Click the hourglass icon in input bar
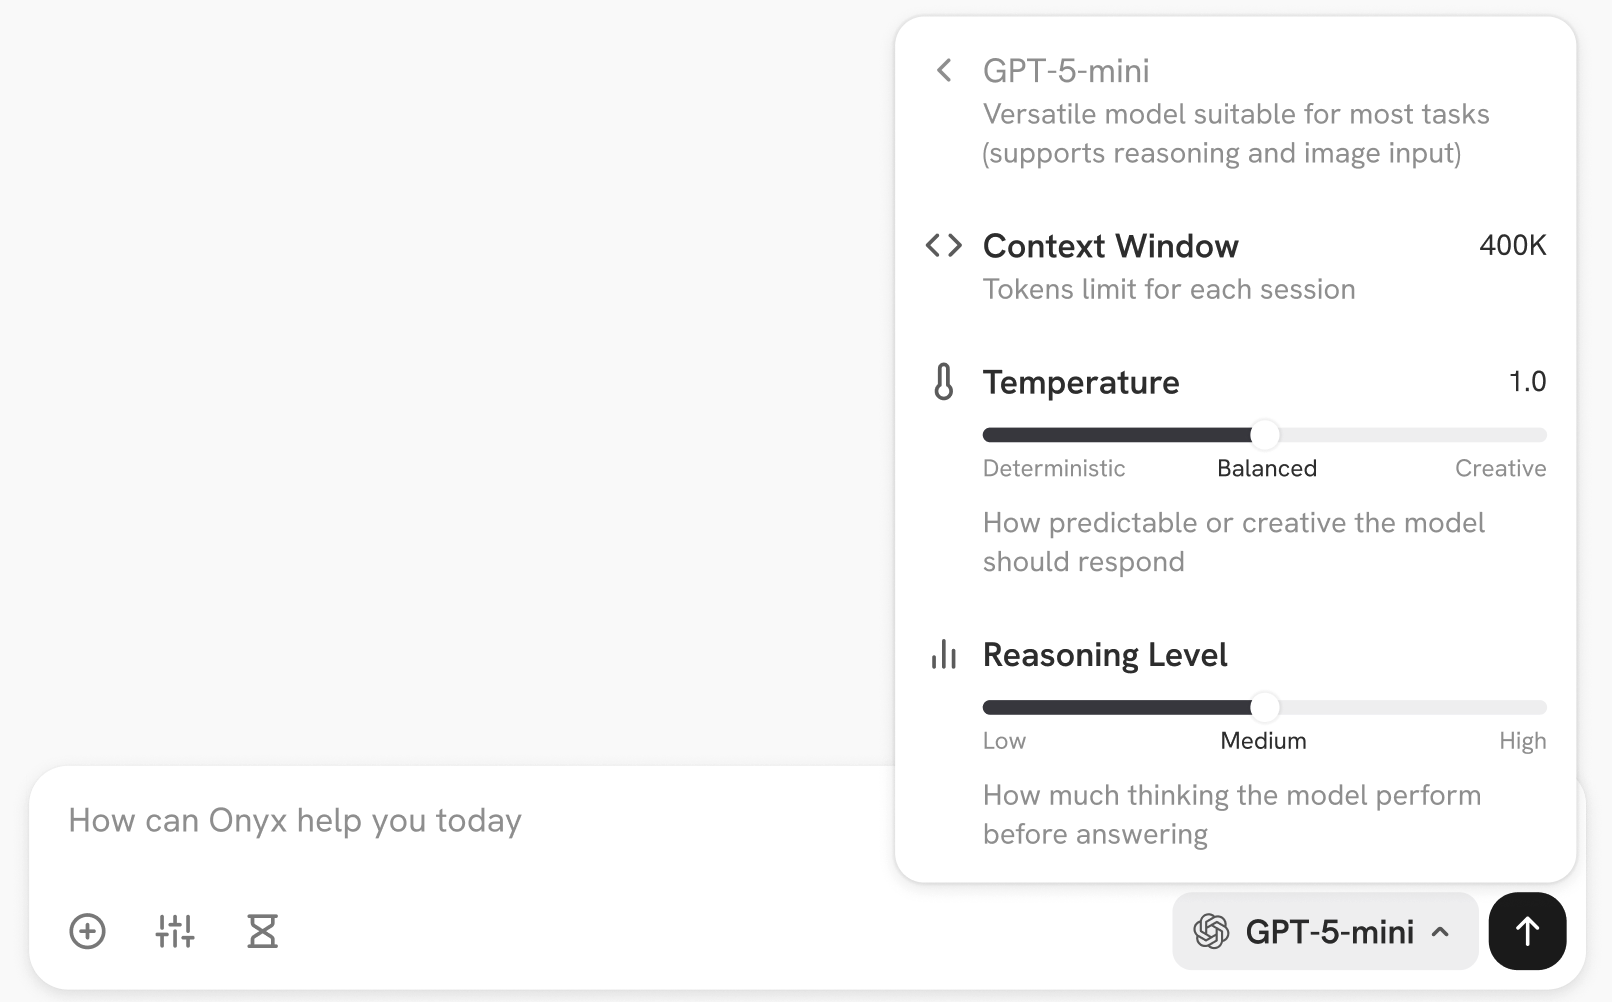 coord(263,931)
